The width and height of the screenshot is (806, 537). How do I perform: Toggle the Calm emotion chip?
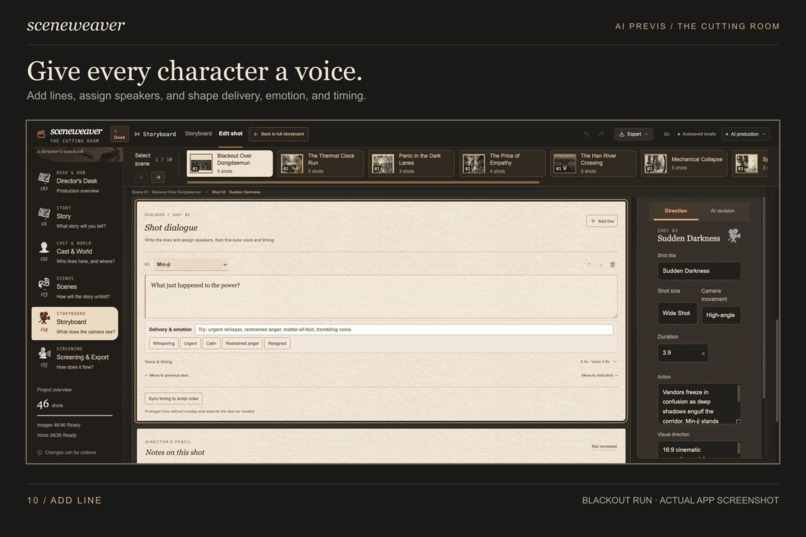211,343
